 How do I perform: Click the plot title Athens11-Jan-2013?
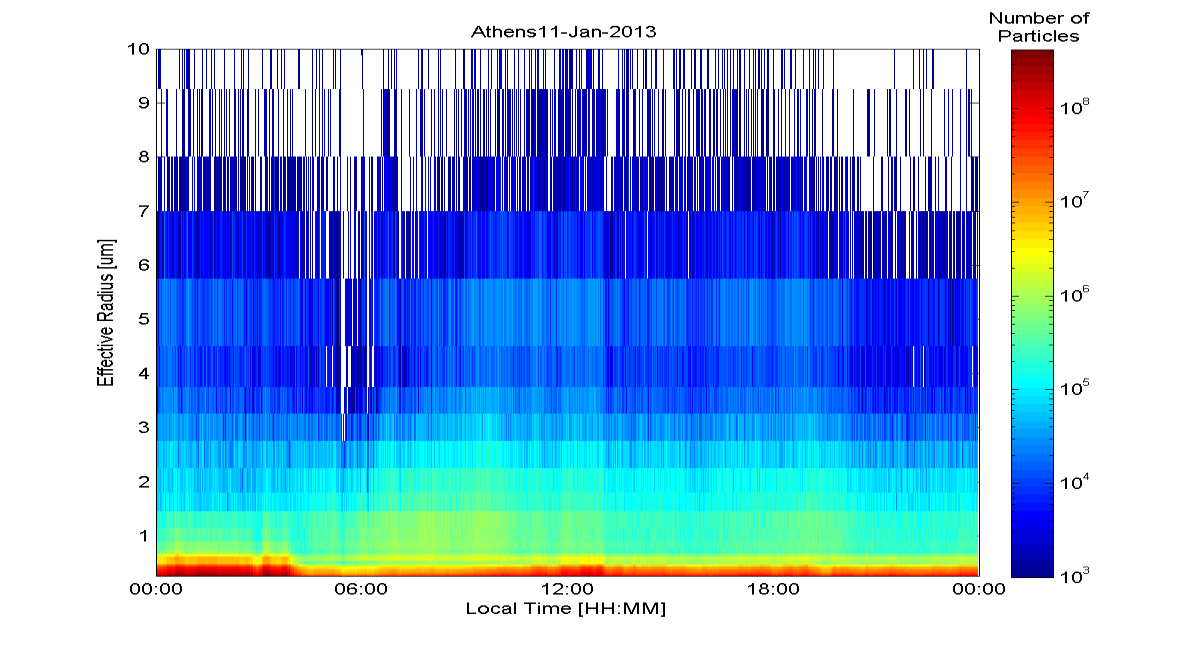(564, 31)
